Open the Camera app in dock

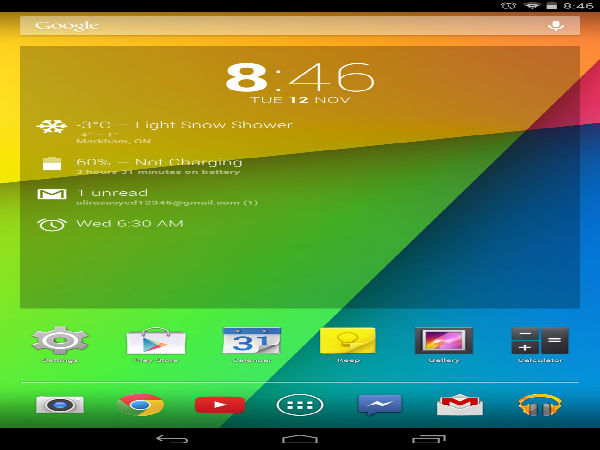[60, 405]
